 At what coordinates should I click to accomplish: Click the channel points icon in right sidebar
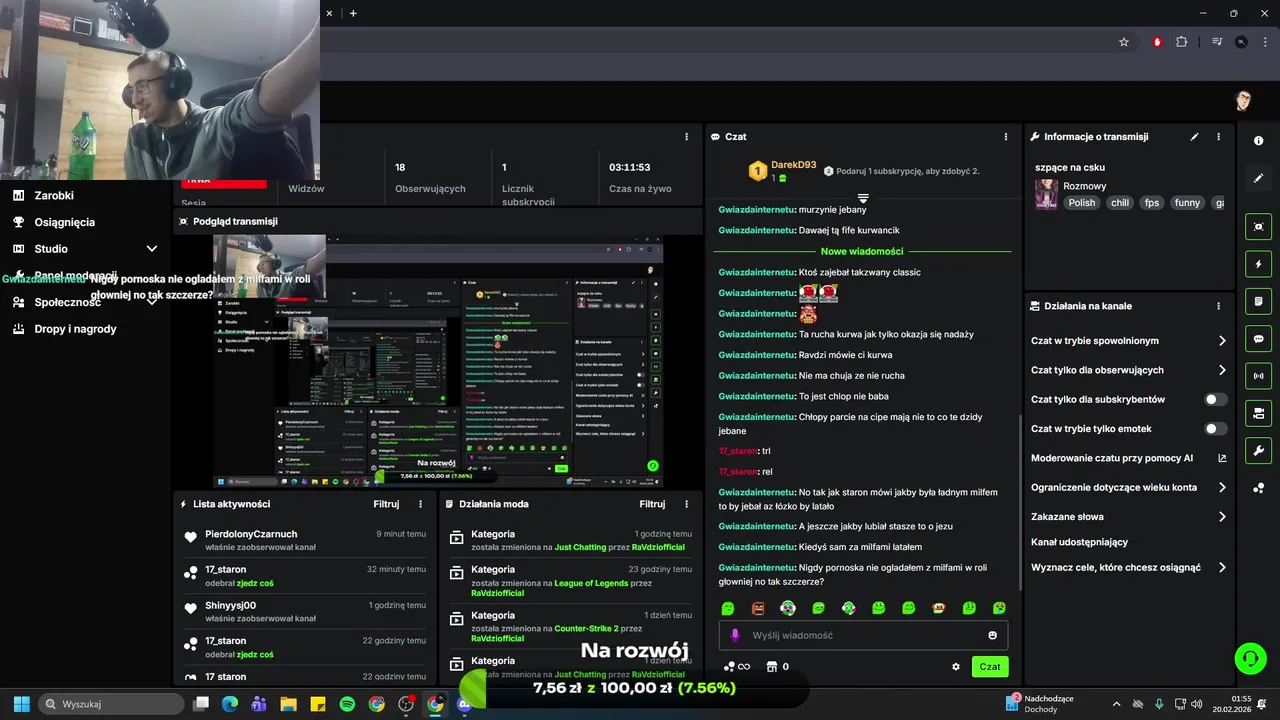point(1258,488)
